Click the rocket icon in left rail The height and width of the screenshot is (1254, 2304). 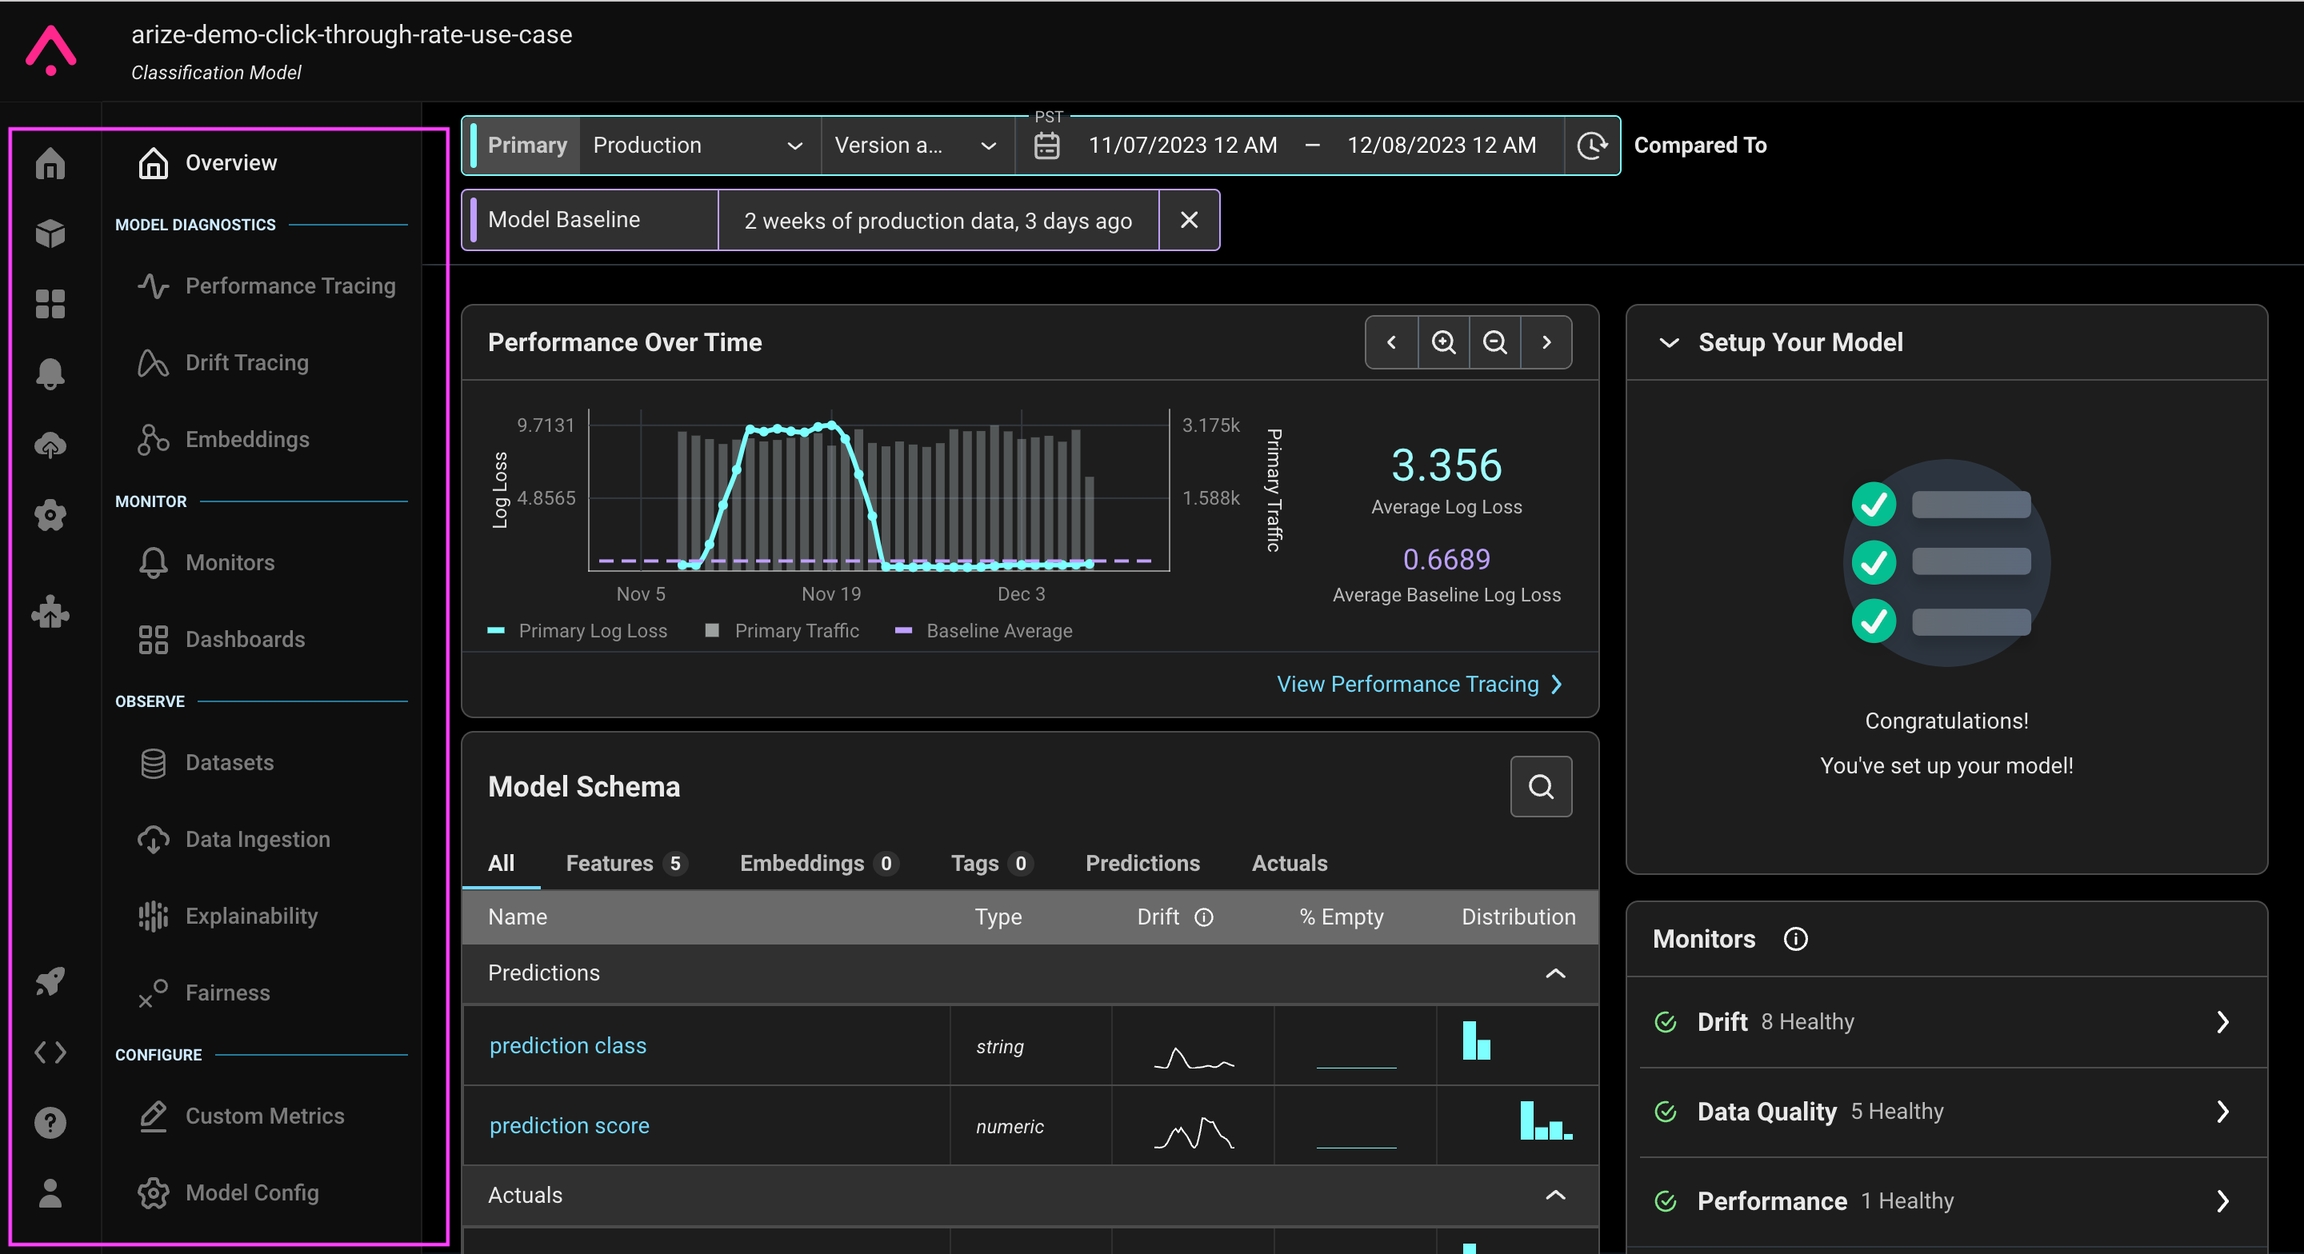pyautogui.click(x=50, y=981)
